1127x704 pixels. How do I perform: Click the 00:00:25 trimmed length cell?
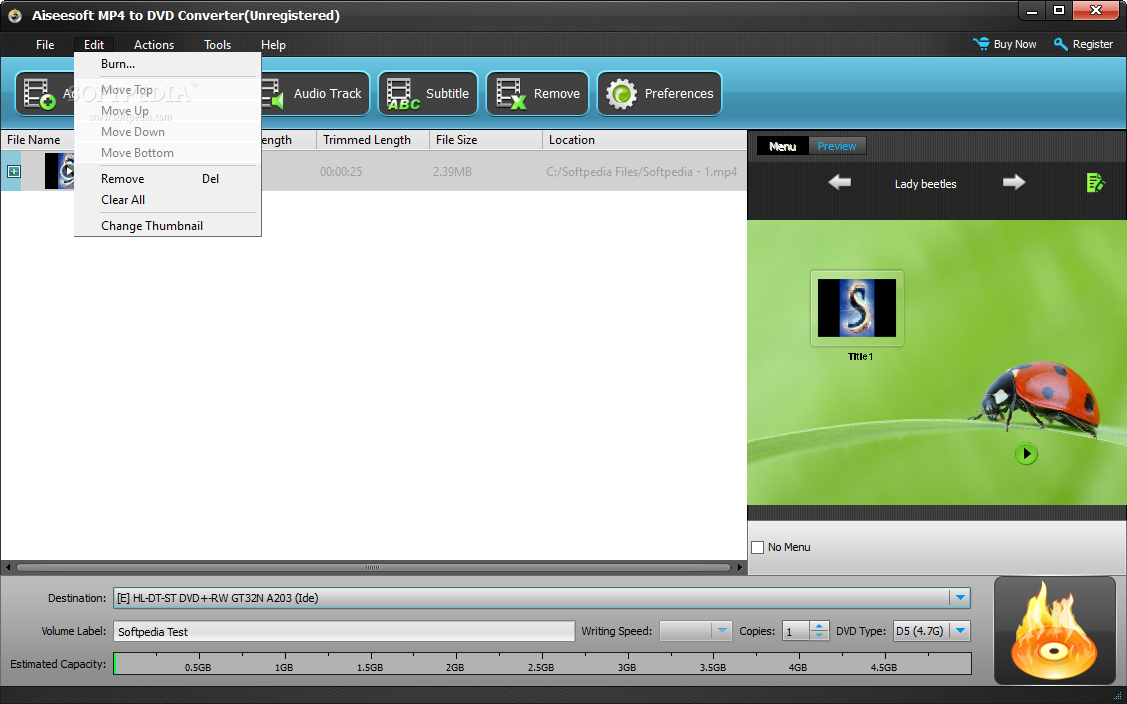(x=341, y=172)
